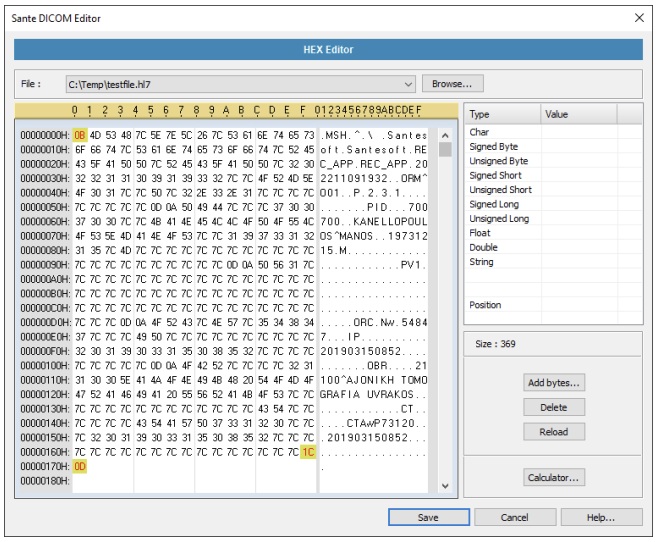Screen dimensions: 658x542
Task: Open the file path dropdown
Action: (408, 84)
